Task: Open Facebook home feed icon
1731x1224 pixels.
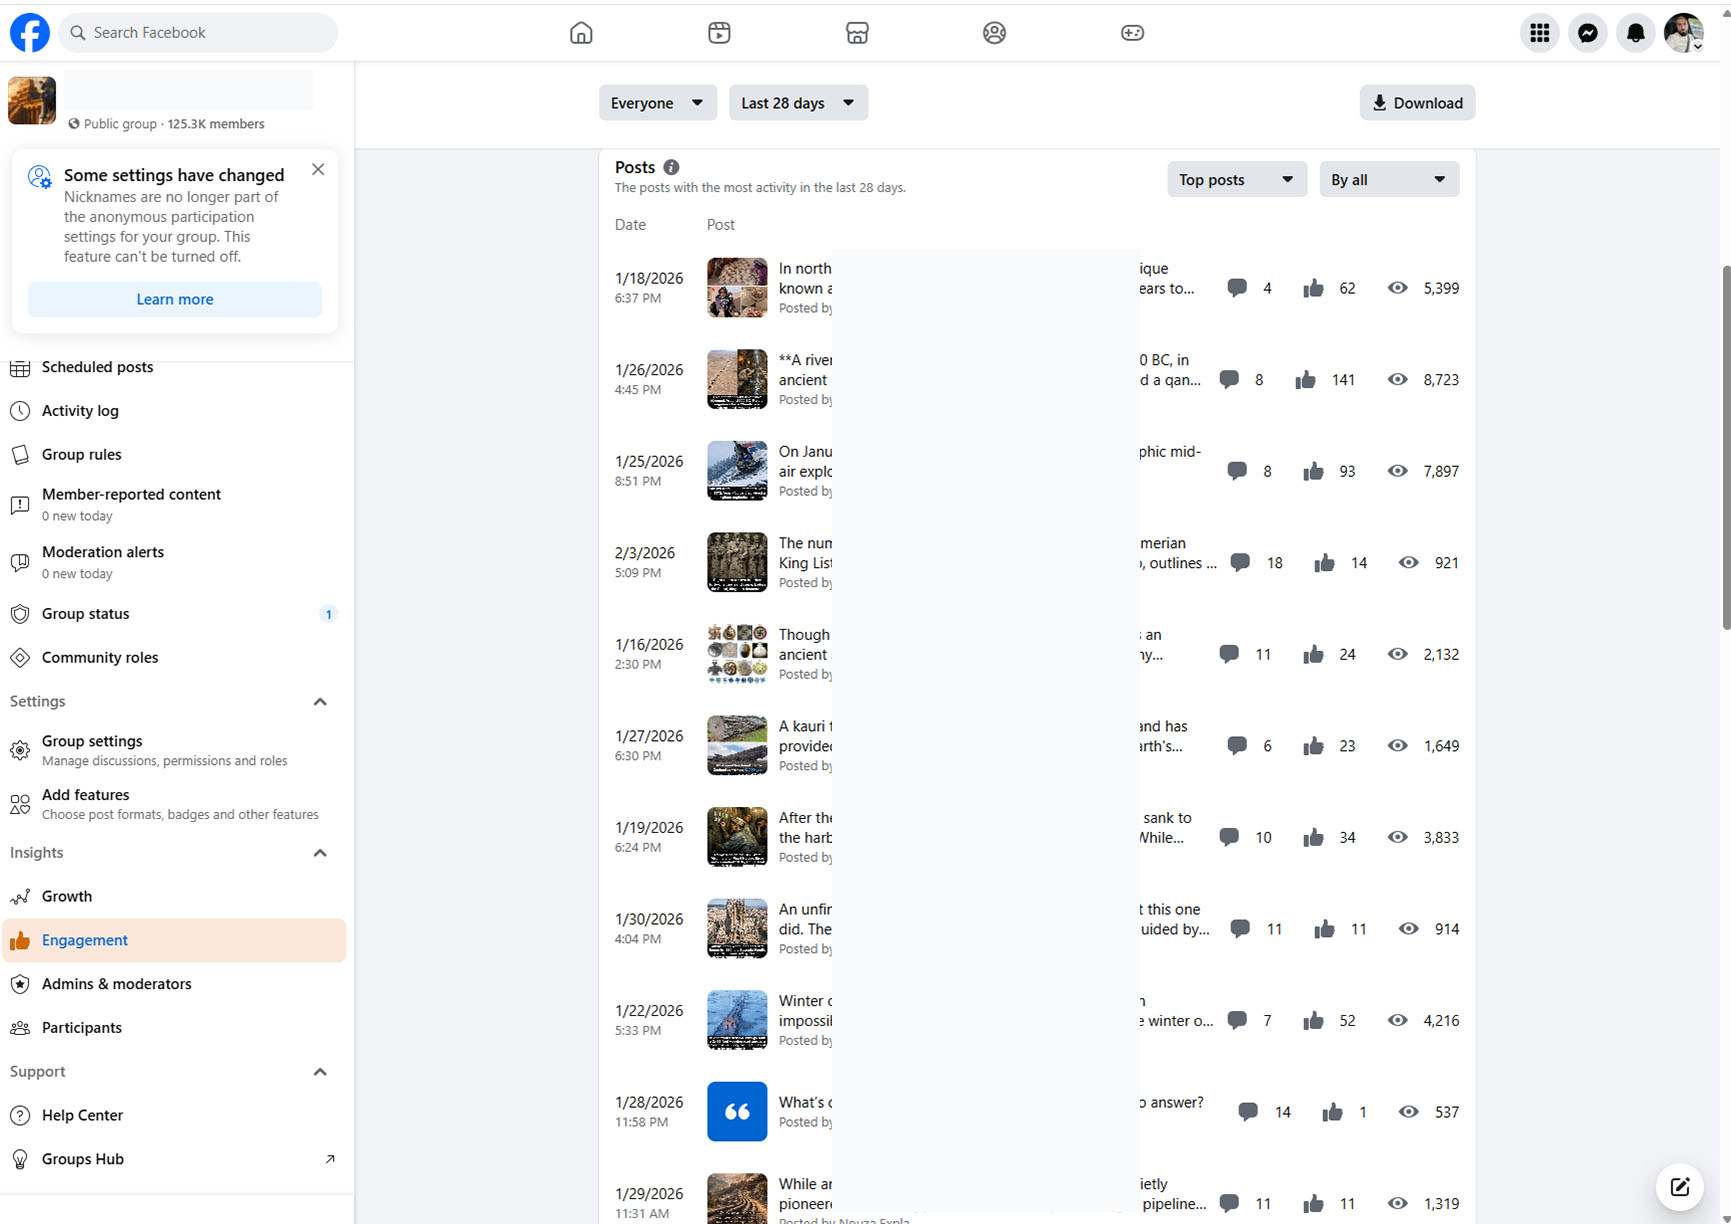Action: tap(581, 33)
